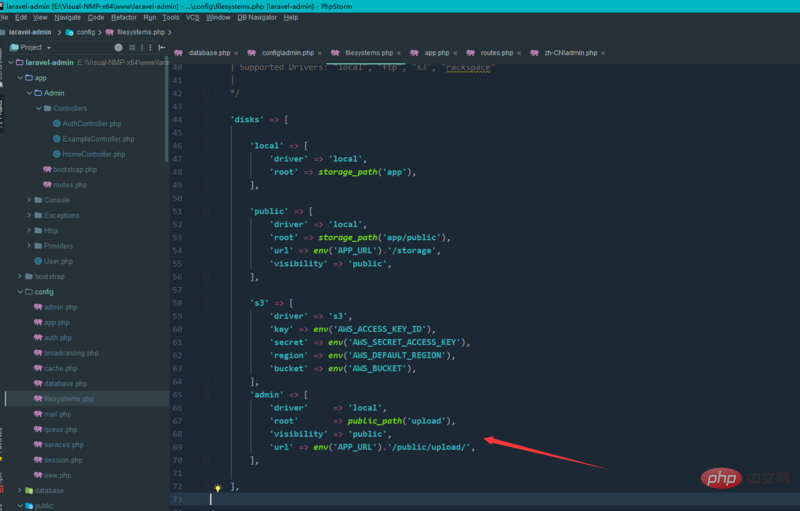
Task: Collapse the Controllers folder
Action: pos(38,109)
